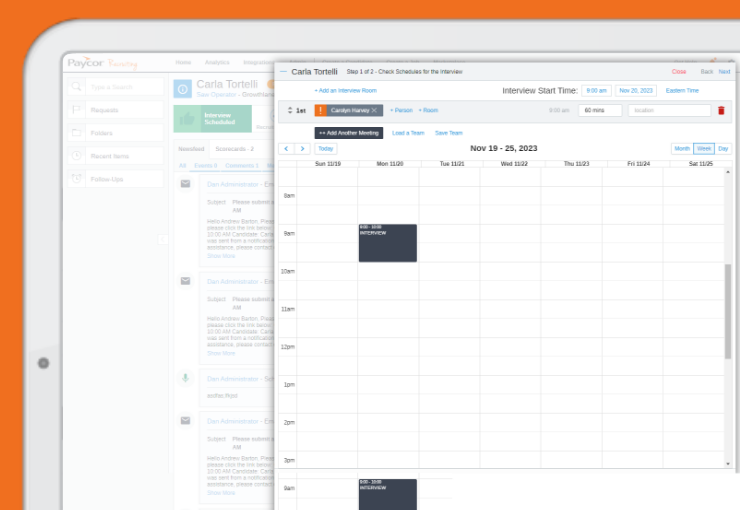This screenshot has height=510, width=740.
Task: Open the Analytics menu in the top navigation
Action: pos(217,62)
